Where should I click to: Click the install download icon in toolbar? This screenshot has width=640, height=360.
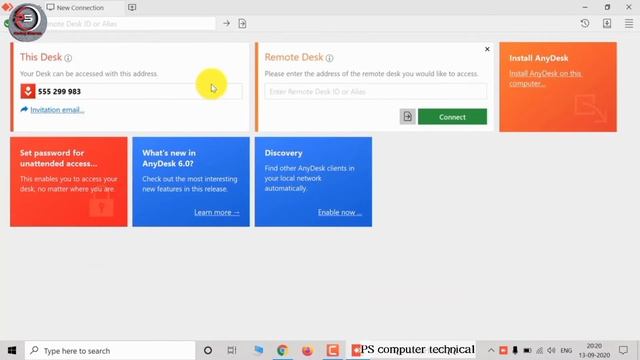pos(607,23)
